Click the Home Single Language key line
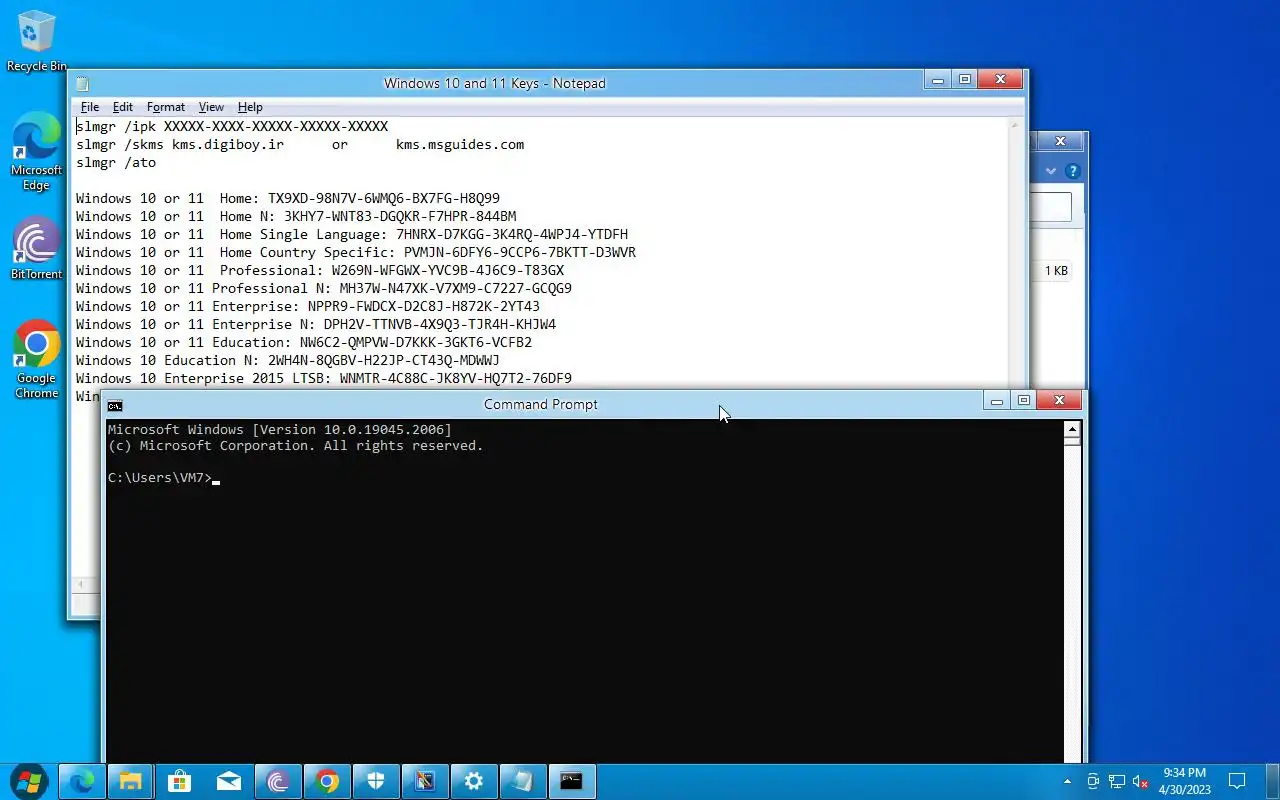Screen dimensions: 1280x800 click(x=352, y=235)
